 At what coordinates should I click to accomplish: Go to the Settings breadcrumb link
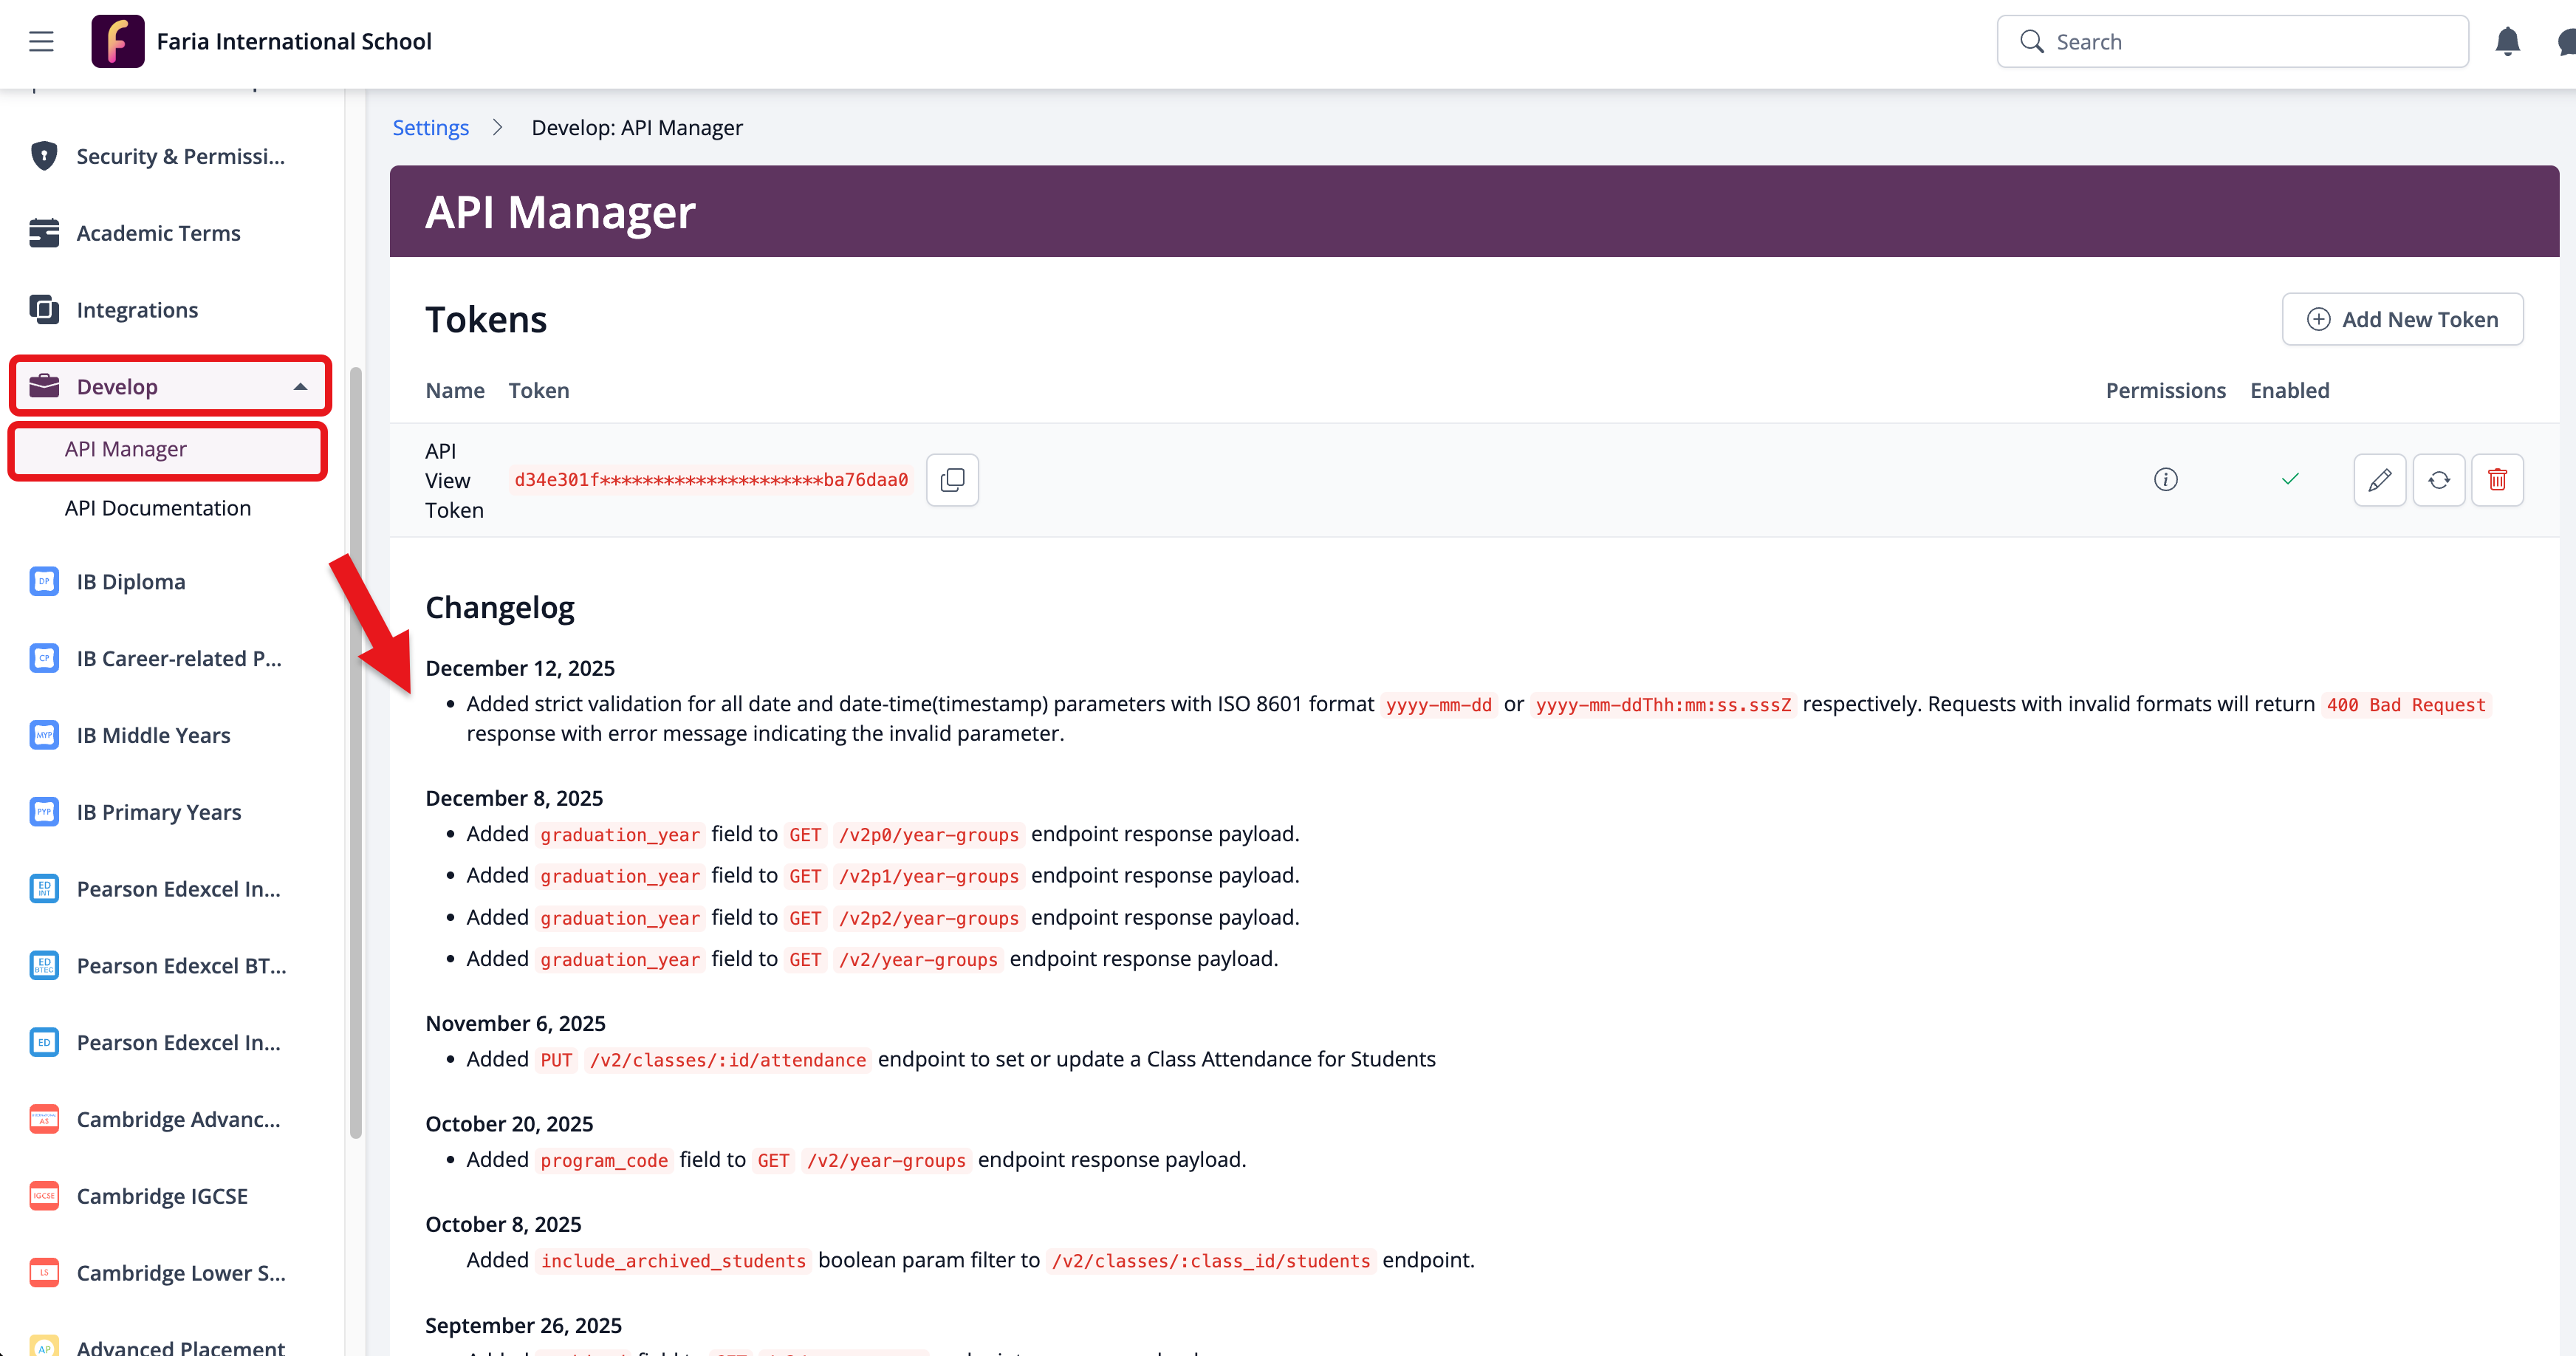pos(430,128)
